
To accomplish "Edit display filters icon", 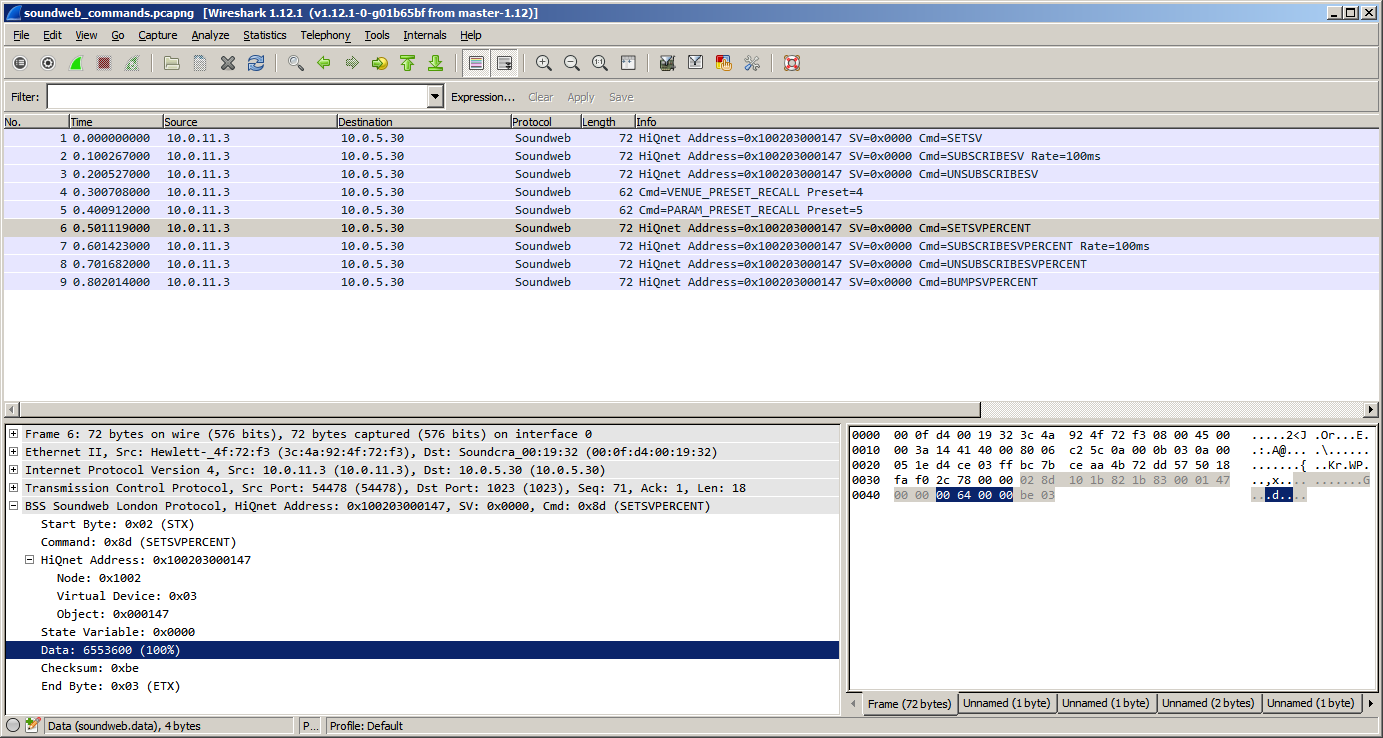I will coord(696,63).
